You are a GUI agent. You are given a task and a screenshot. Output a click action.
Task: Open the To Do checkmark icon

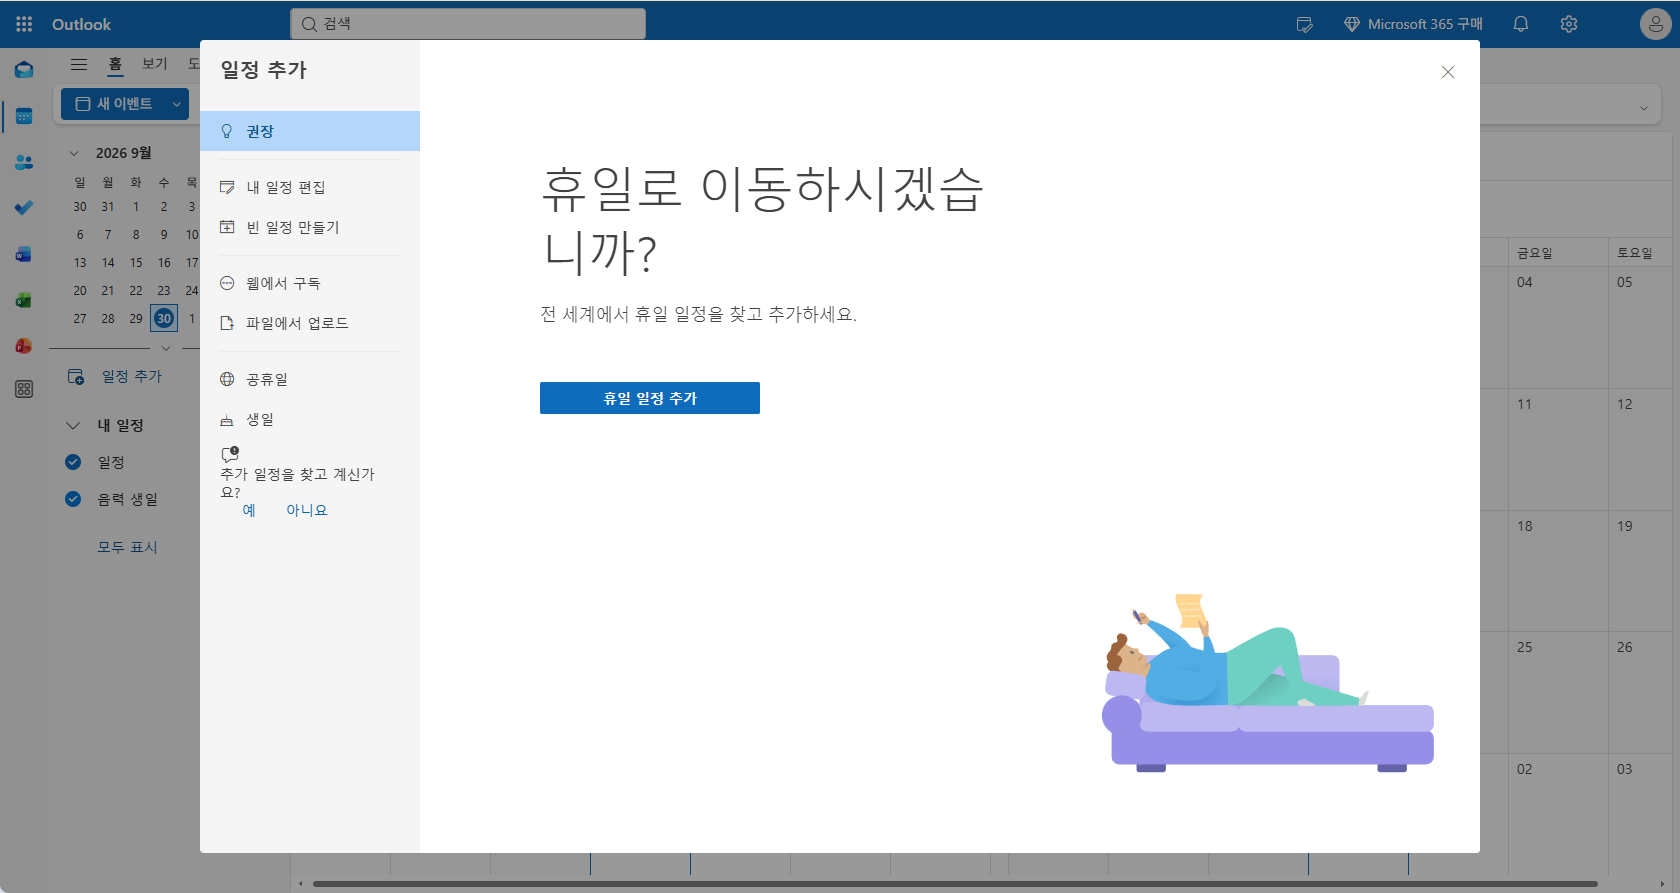pos(24,208)
